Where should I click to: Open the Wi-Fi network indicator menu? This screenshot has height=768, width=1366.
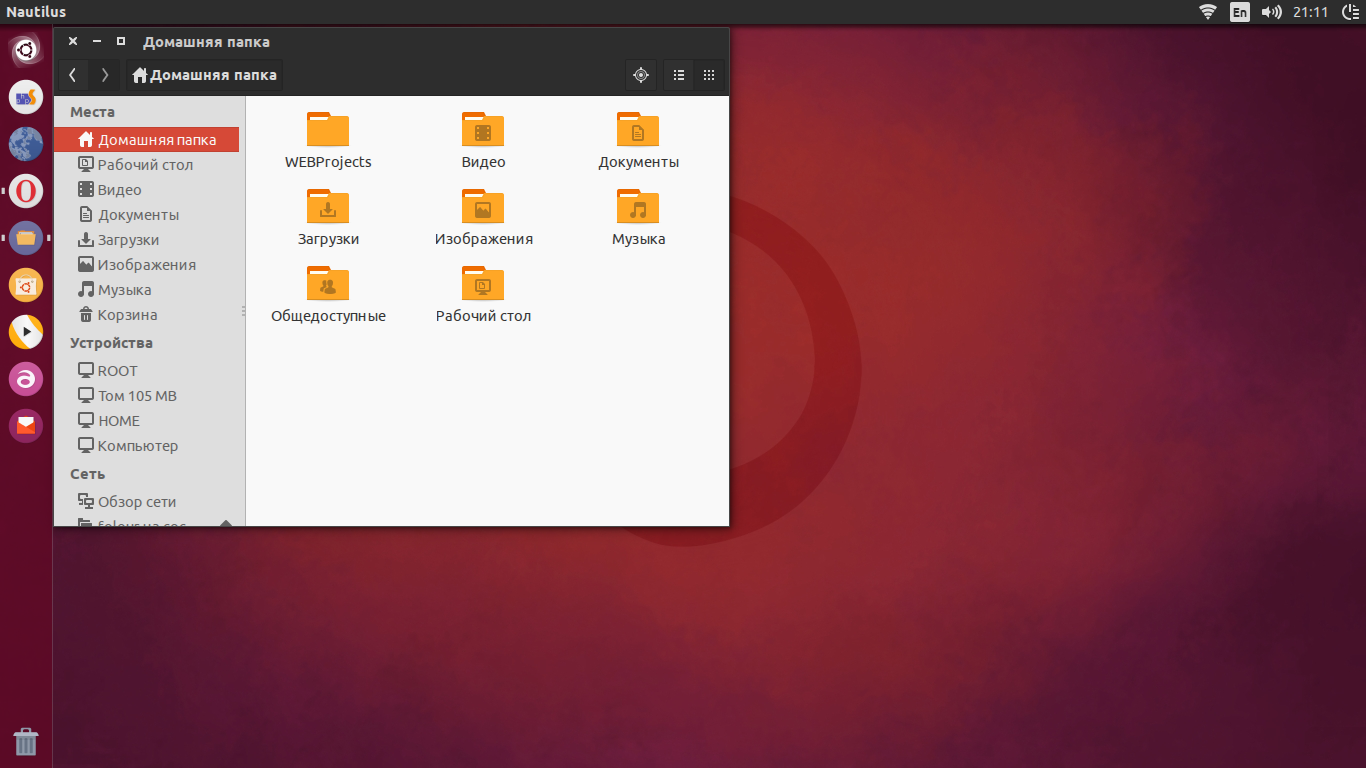pos(1208,12)
